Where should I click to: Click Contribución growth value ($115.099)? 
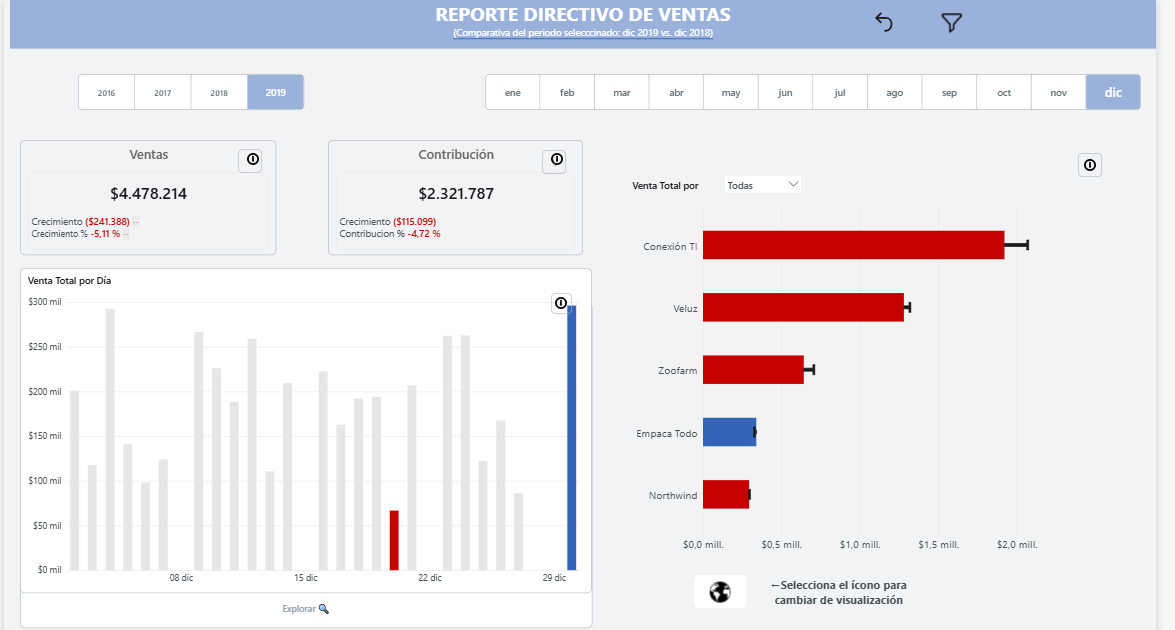(x=414, y=222)
